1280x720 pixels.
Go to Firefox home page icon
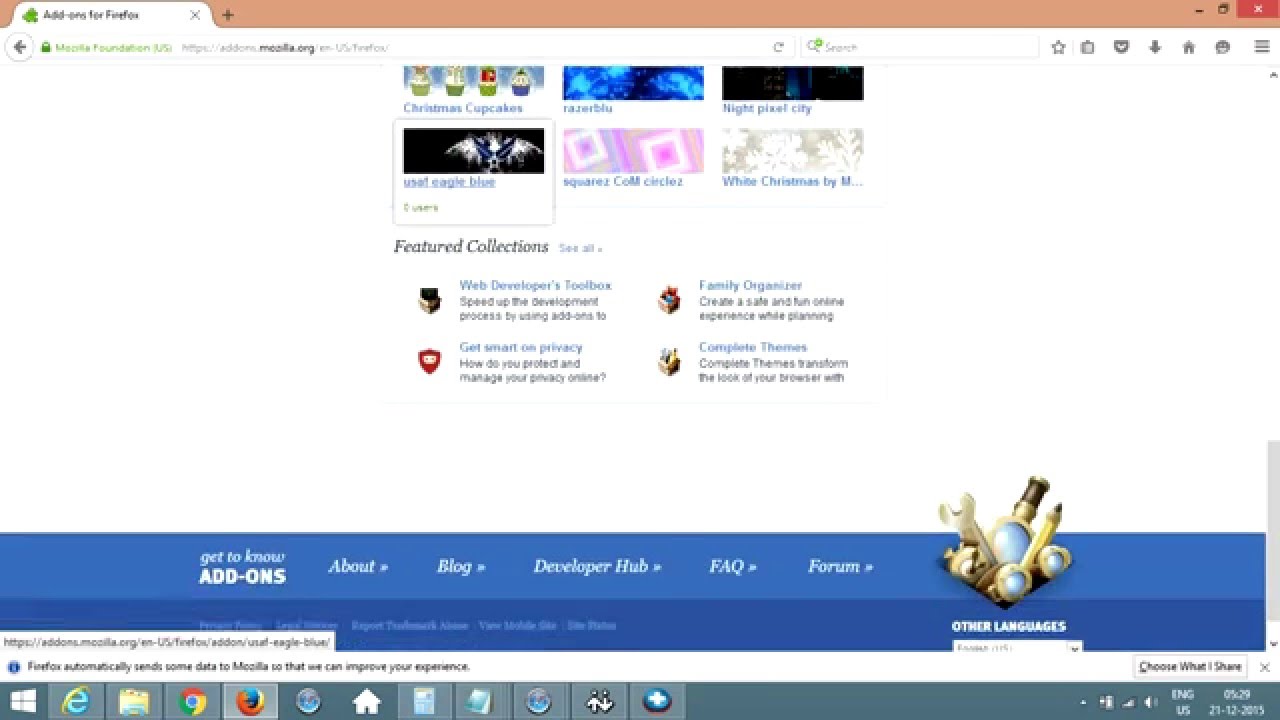pyautogui.click(x=1189, y=47)
